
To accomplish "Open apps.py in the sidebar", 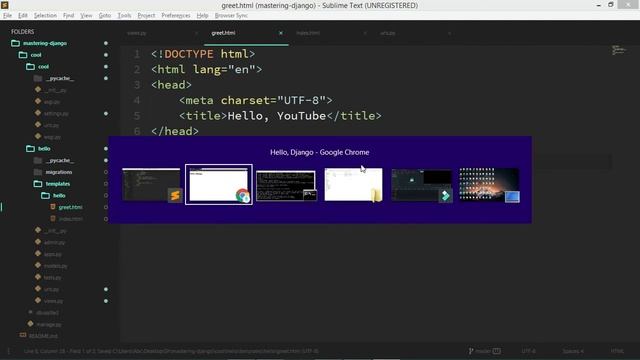I will pos(53,254).
